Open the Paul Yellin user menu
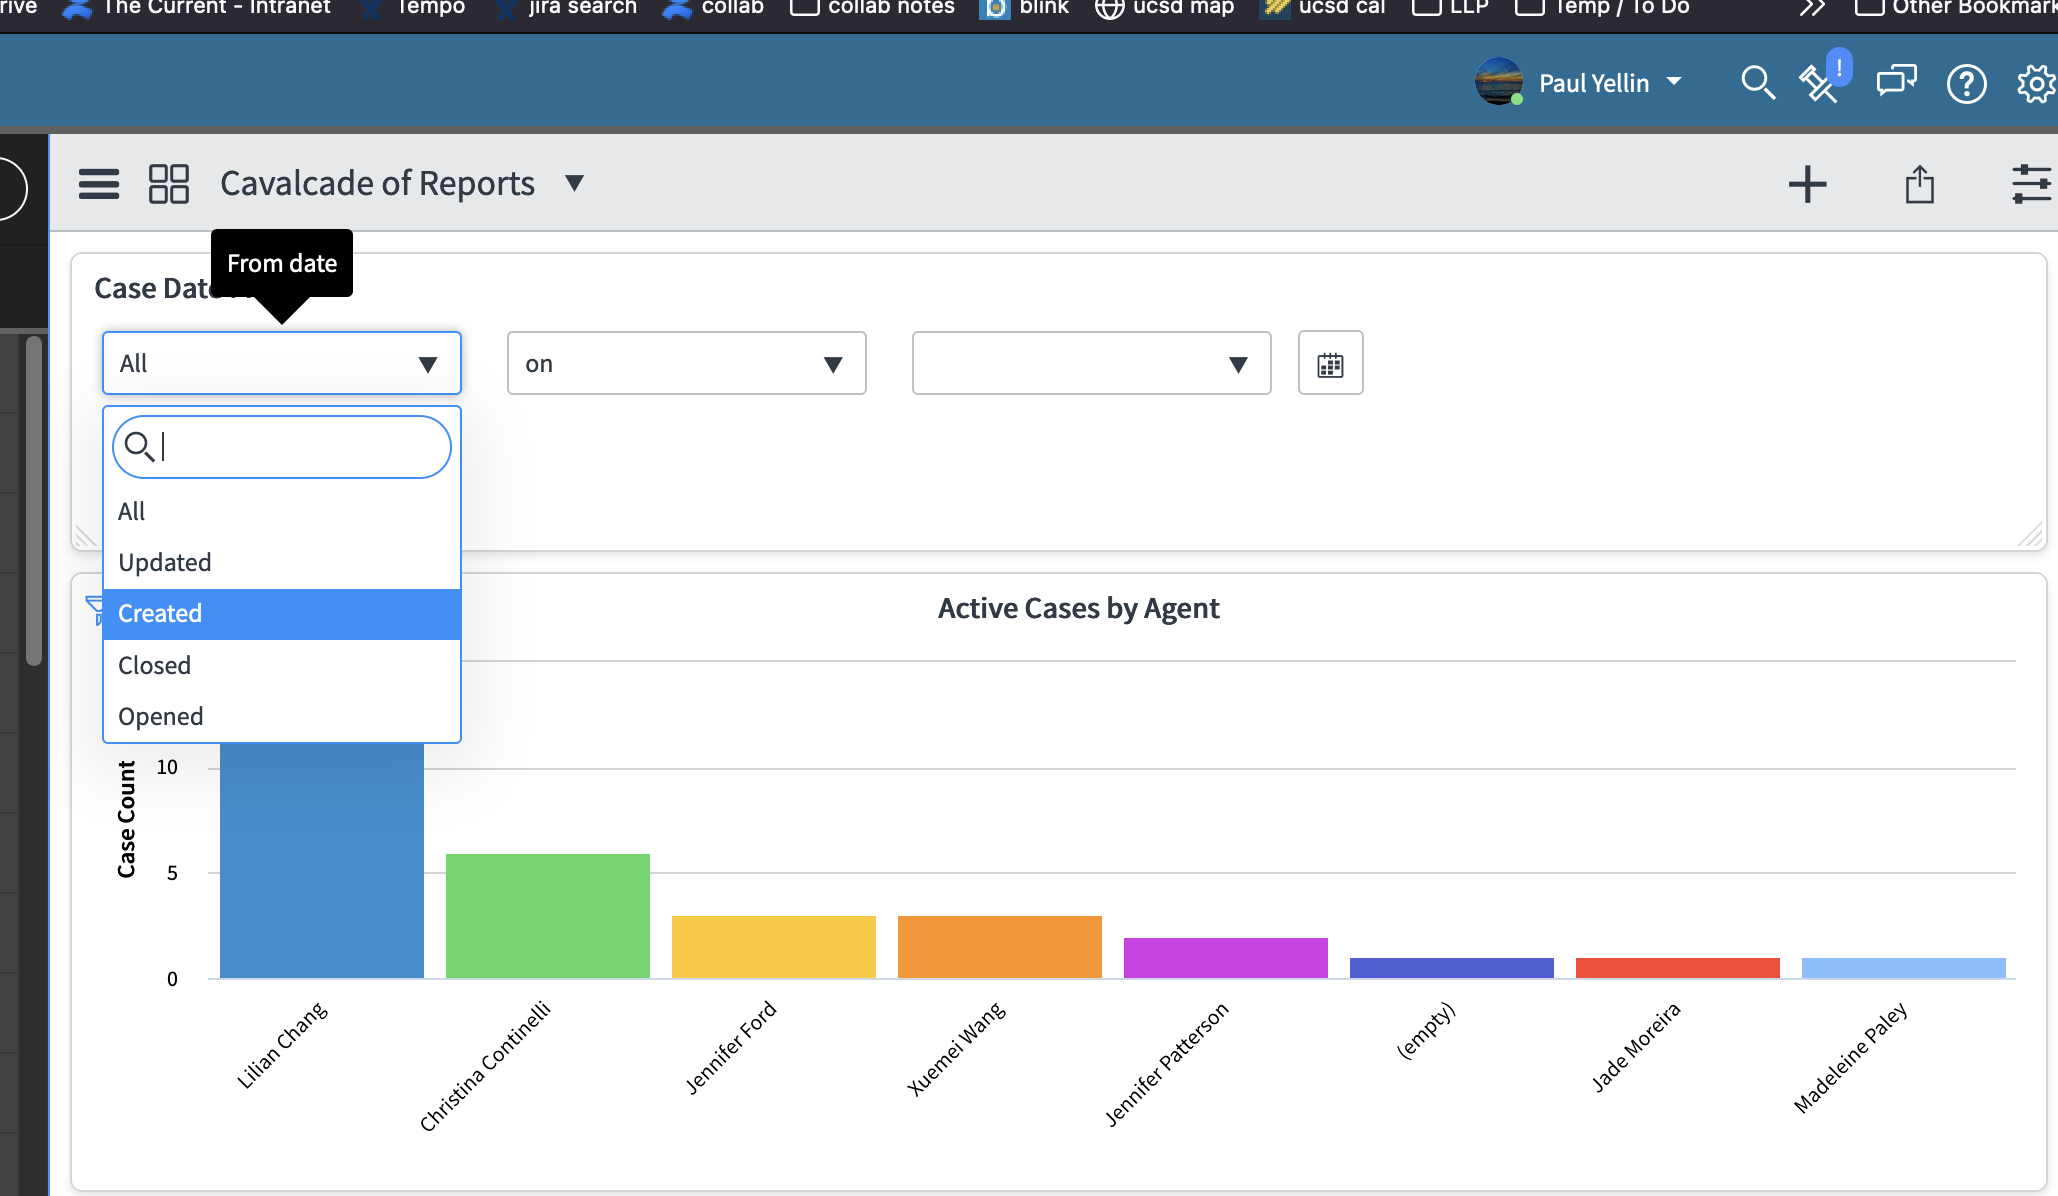Screen dimensions: 2058x1196 click(1610, 83)
